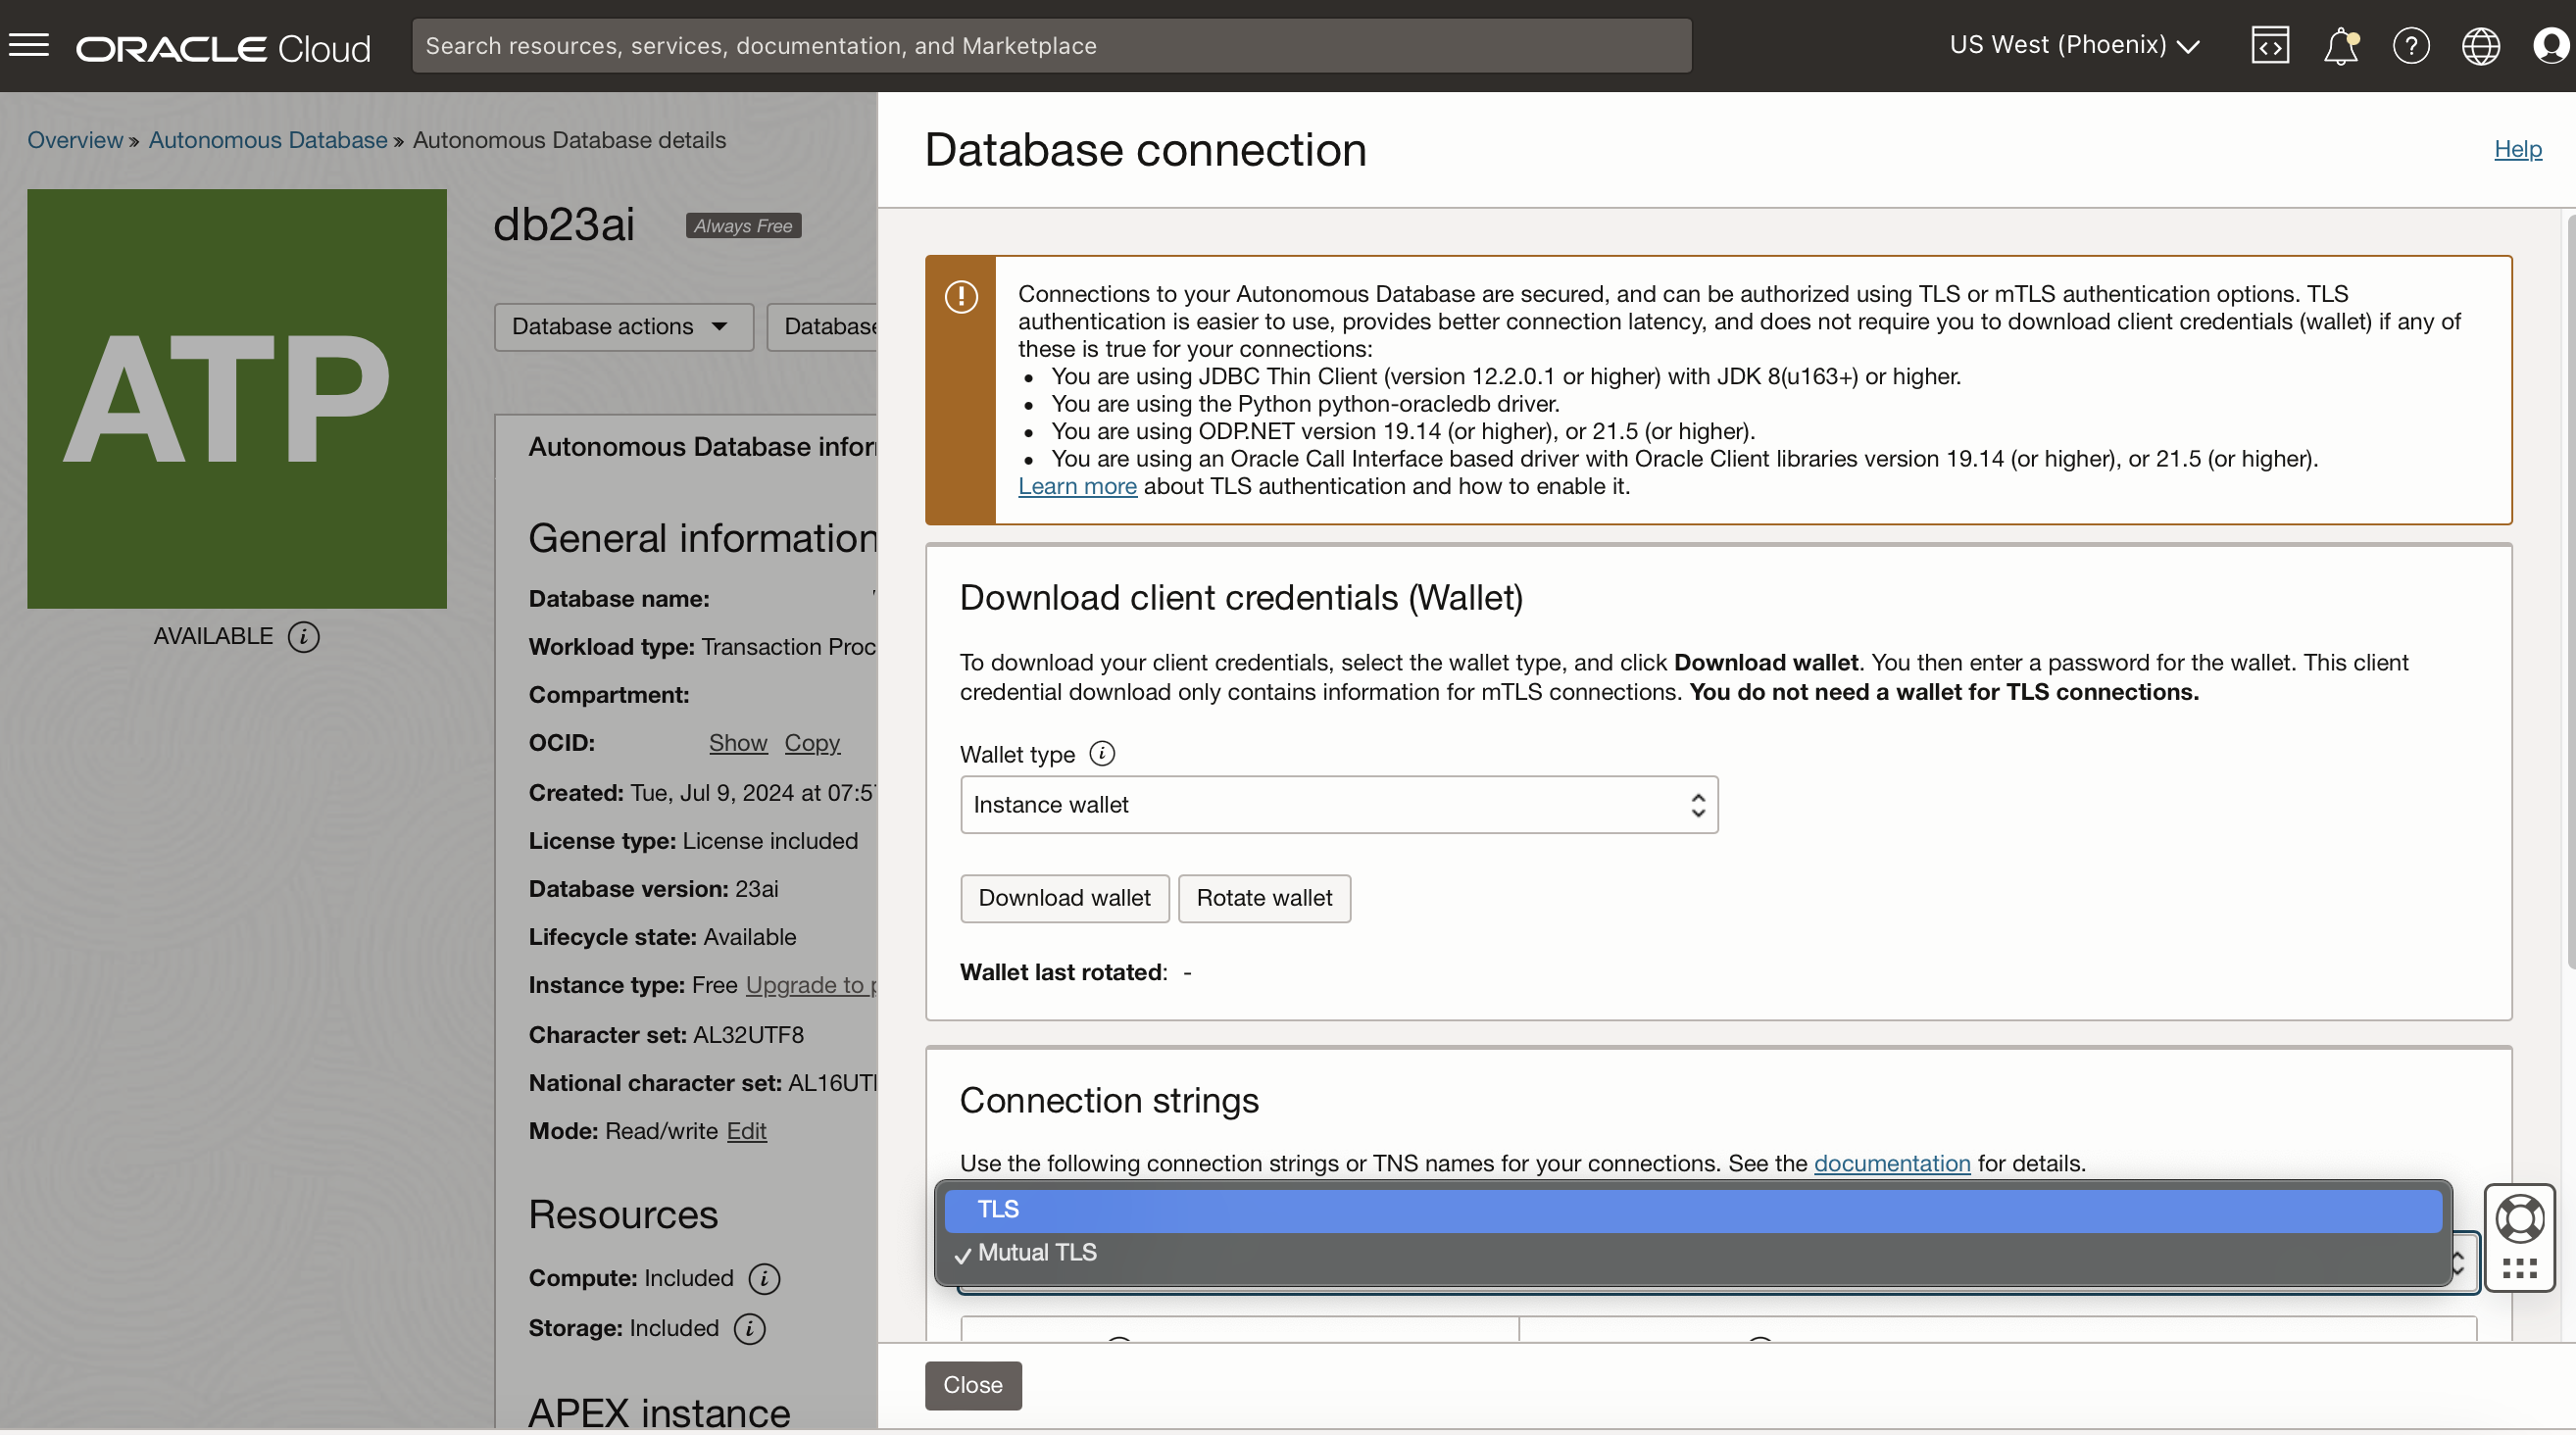Click the partly hidden Database connection button

tap(823, 327)
